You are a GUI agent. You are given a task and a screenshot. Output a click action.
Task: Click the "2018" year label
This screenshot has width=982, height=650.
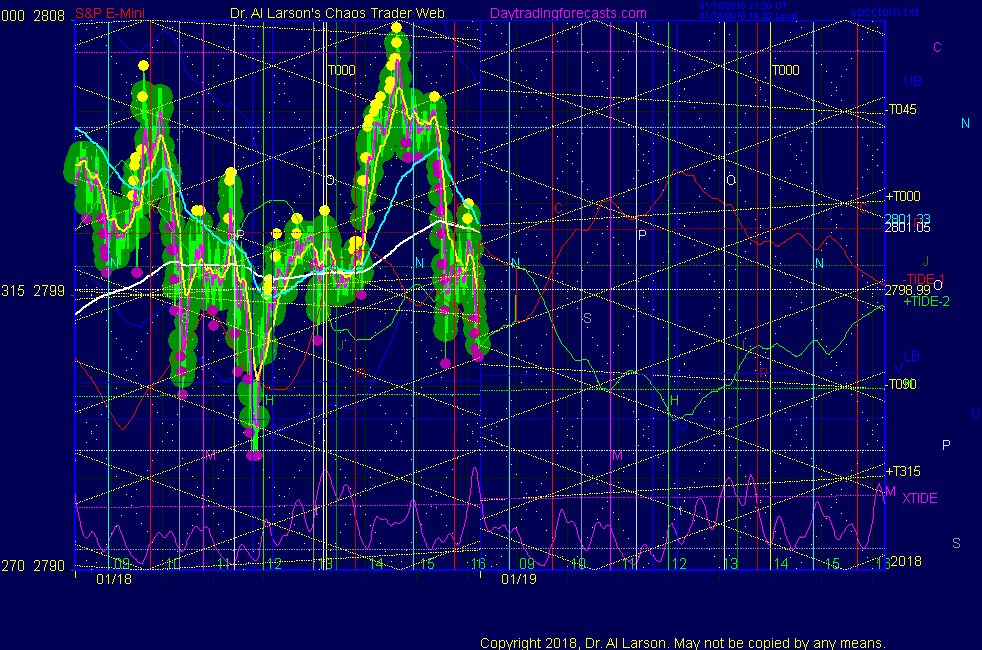tap(906, 561)
